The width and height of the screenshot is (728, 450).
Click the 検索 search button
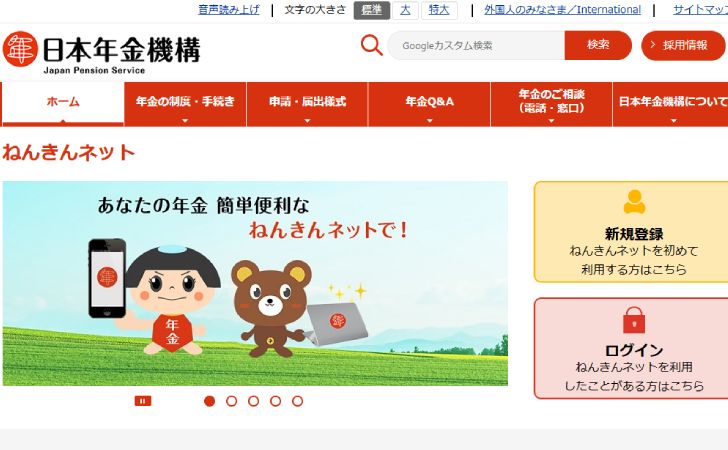pos(598,45)
